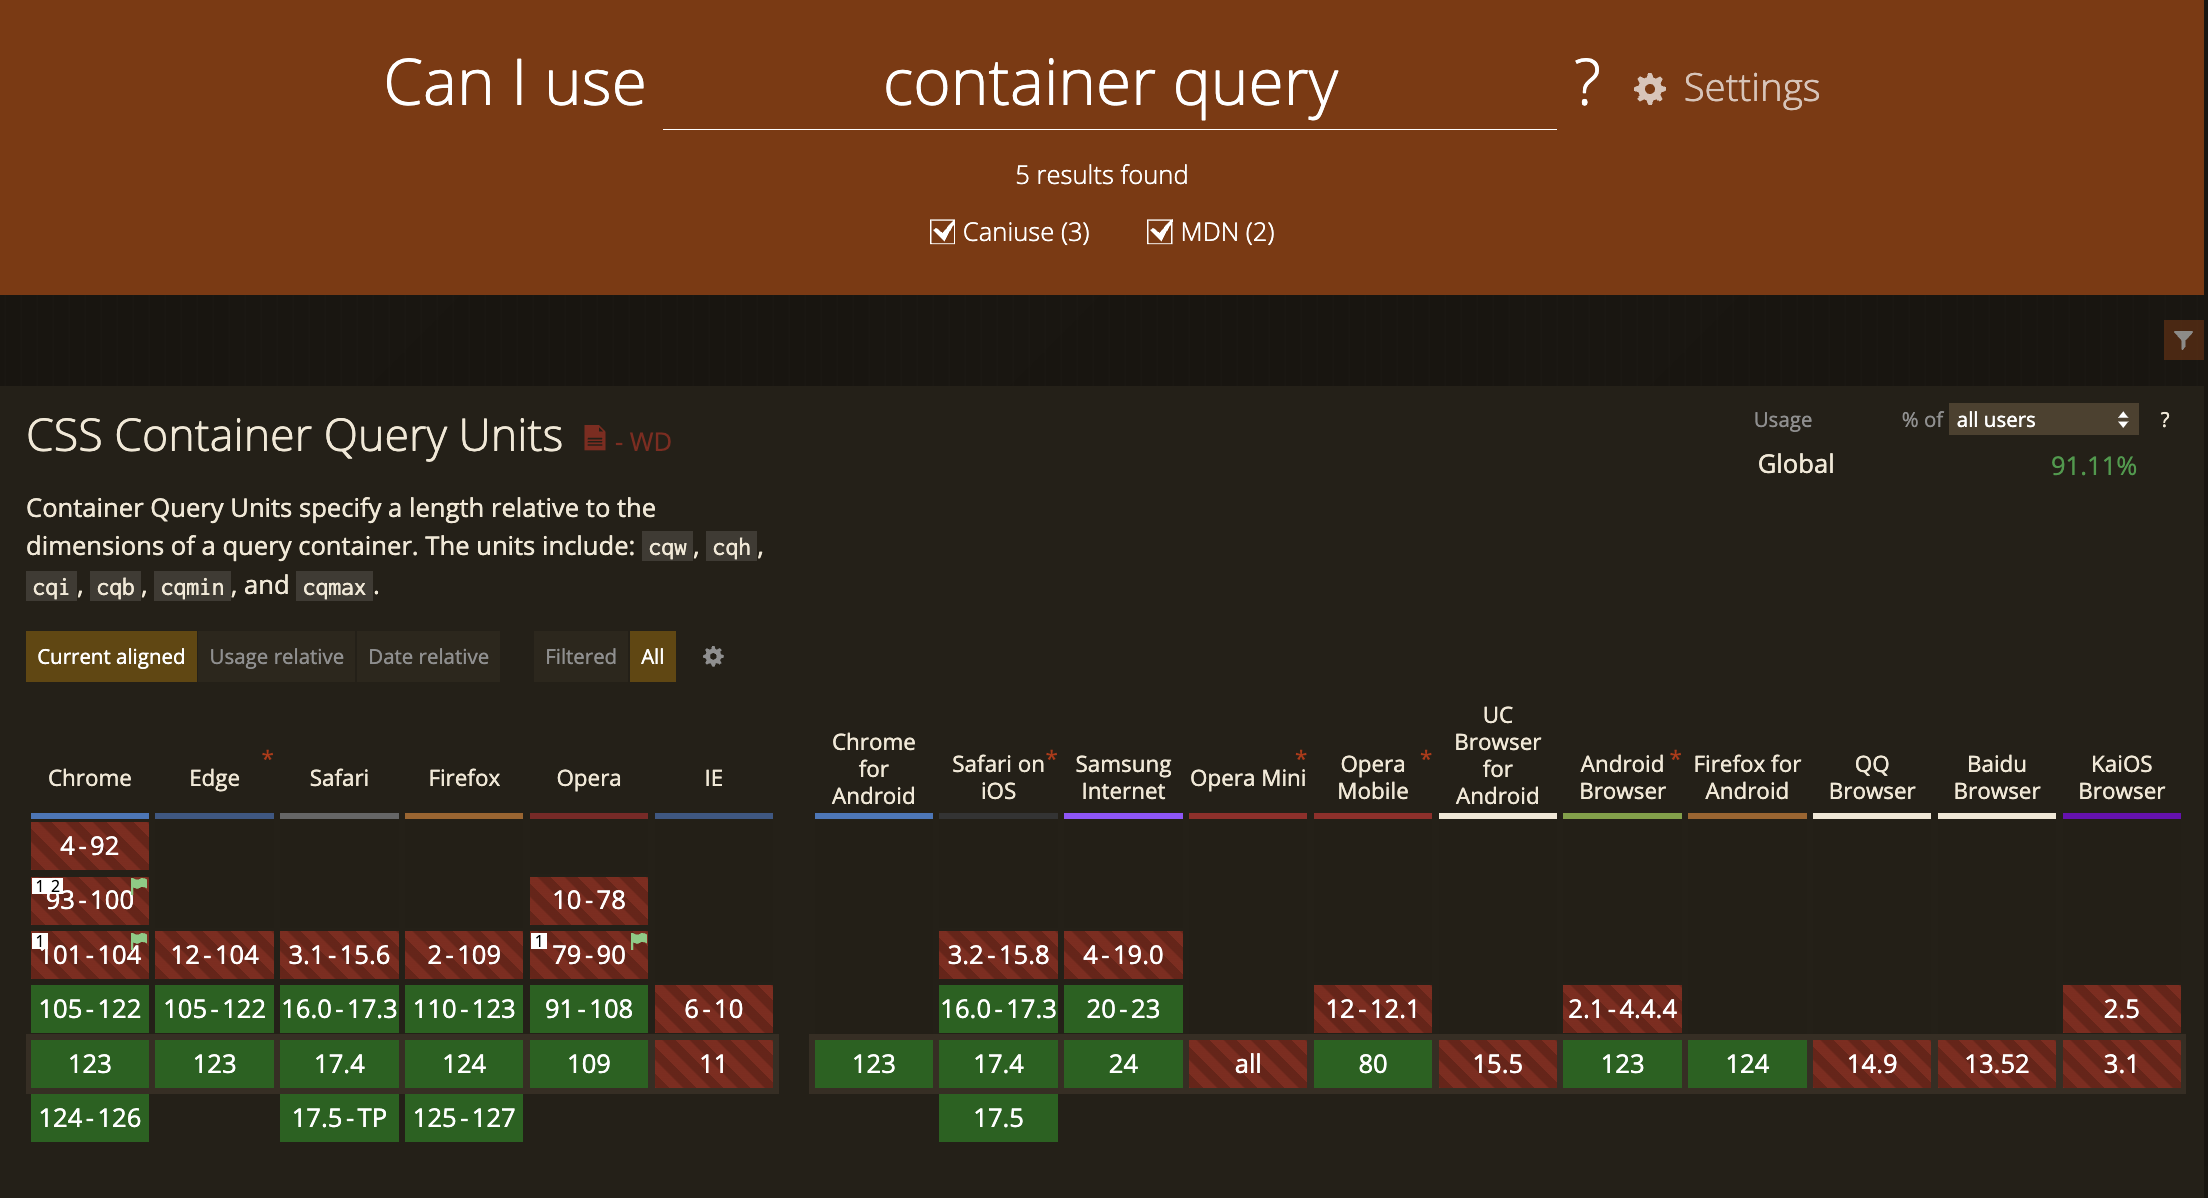This screenshot has height=1198, width=2208.
Task: Click Android Browser 2.1-4.4.4 cell
Action: tap(1622, 1009)
